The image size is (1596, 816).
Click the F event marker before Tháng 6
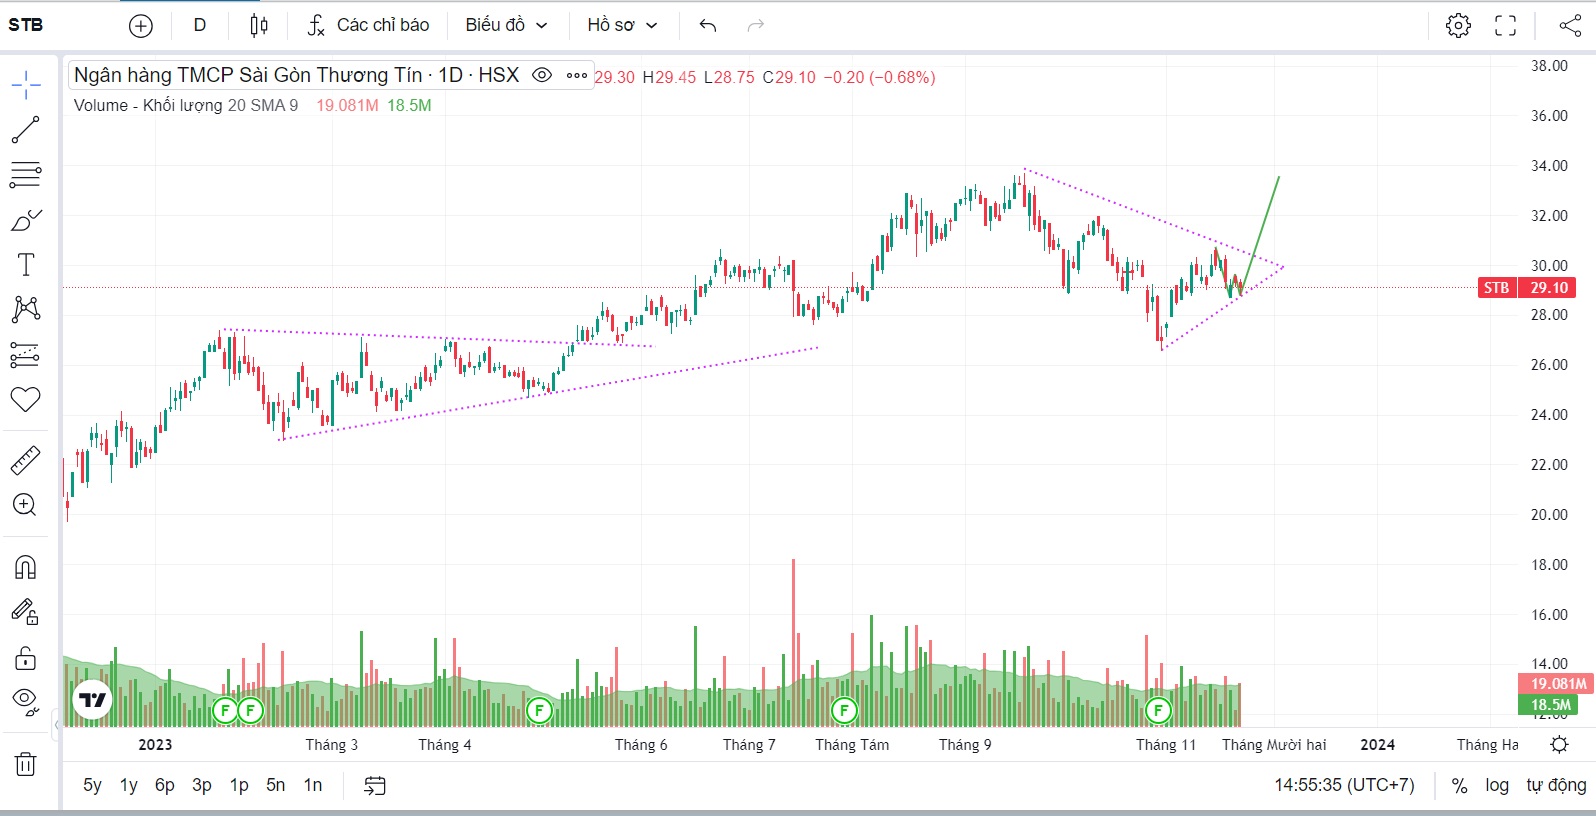point(539,711)
